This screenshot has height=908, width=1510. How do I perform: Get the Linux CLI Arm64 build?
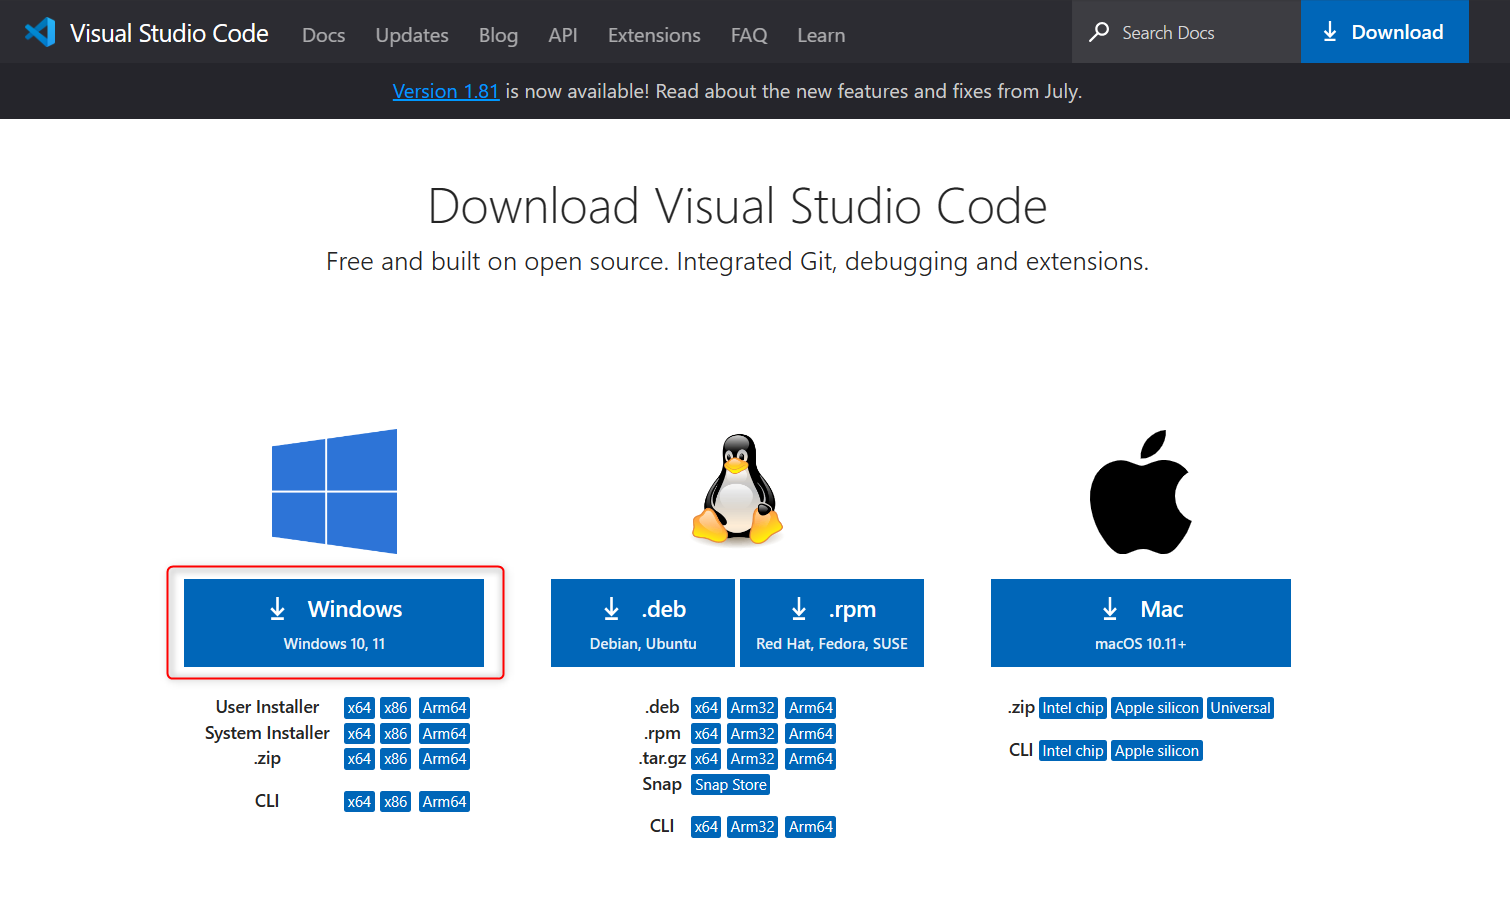pos(811,827)
